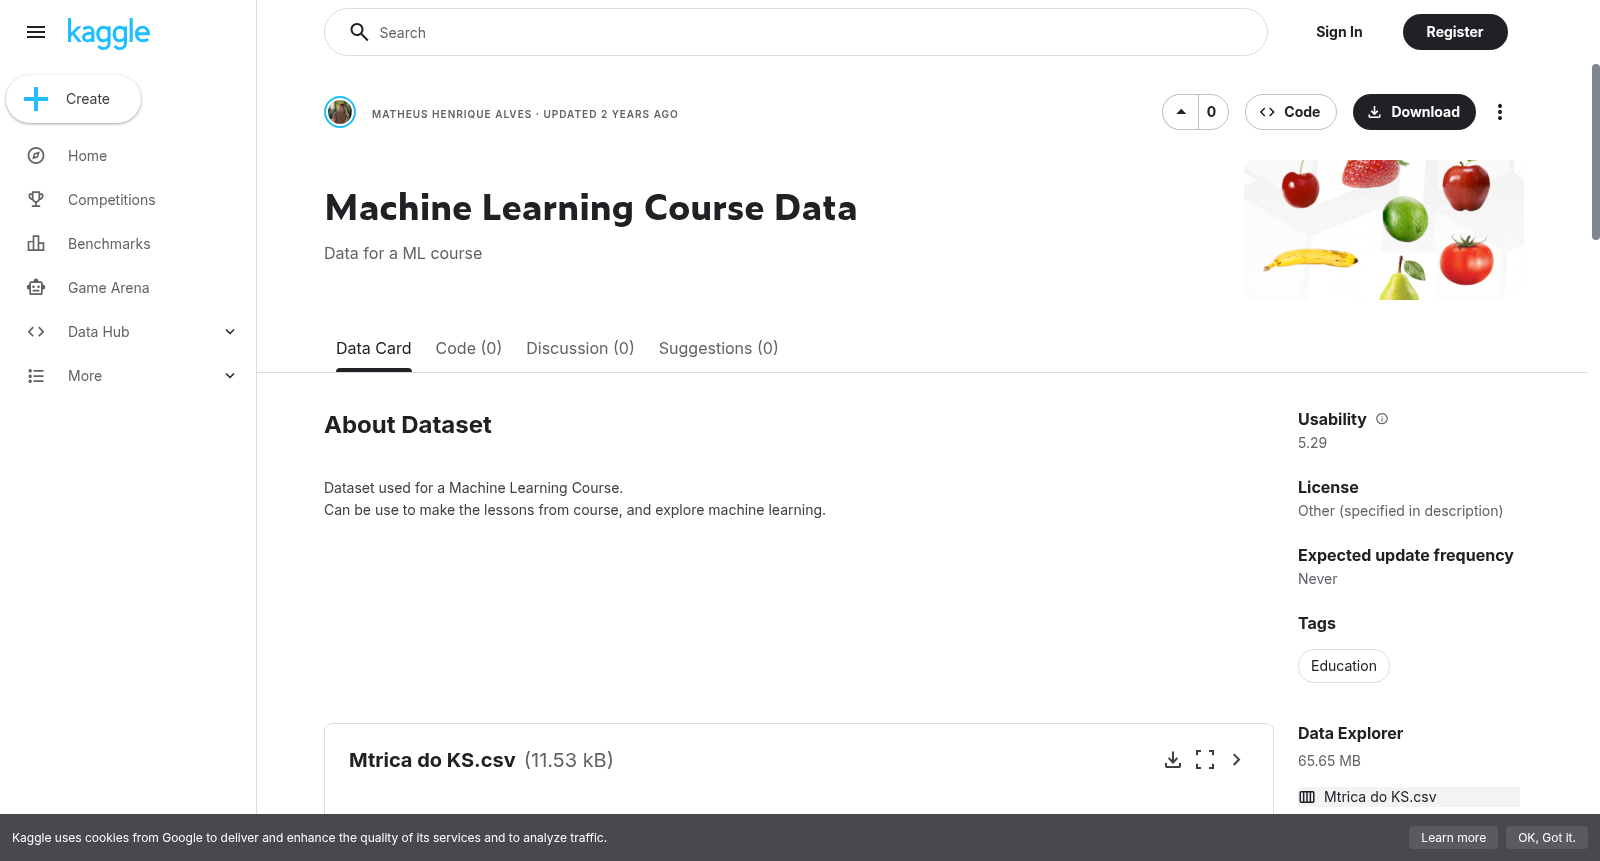Download the dataset
Screen dimensions: 1600x861
(x=1414, y=112)
